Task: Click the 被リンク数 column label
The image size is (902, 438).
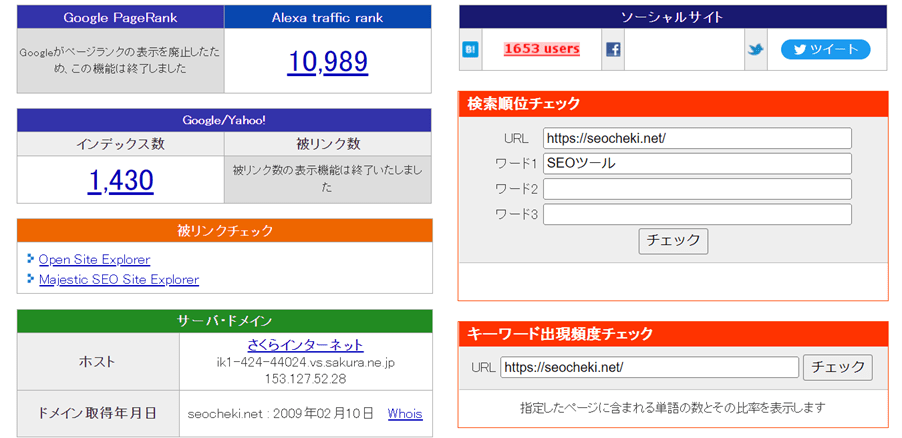Action: 328,144
